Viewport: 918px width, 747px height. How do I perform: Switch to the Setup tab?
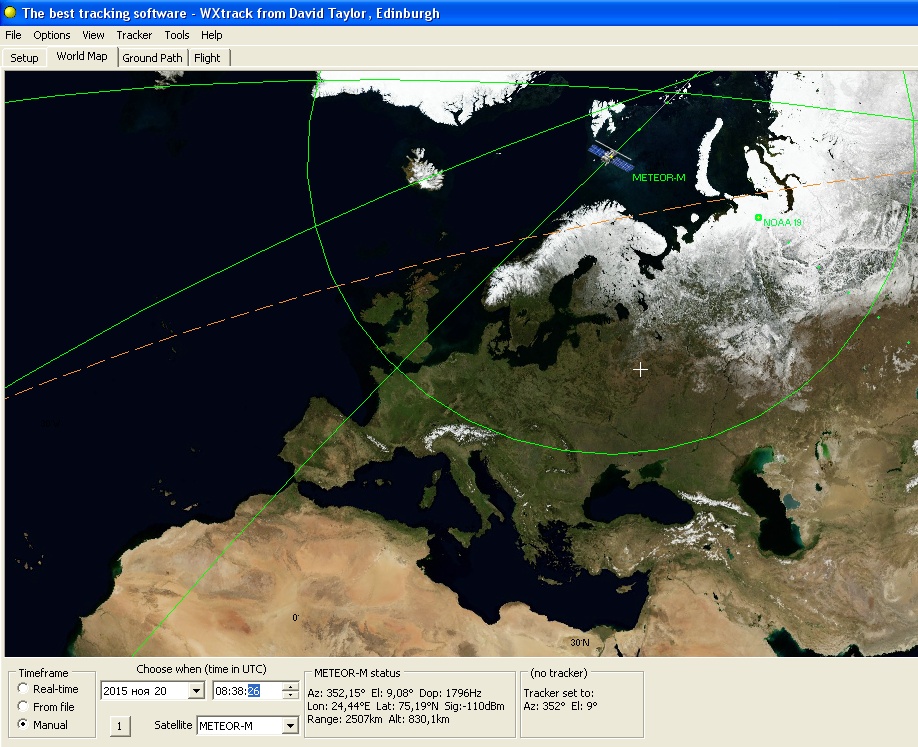pos(24,58)
